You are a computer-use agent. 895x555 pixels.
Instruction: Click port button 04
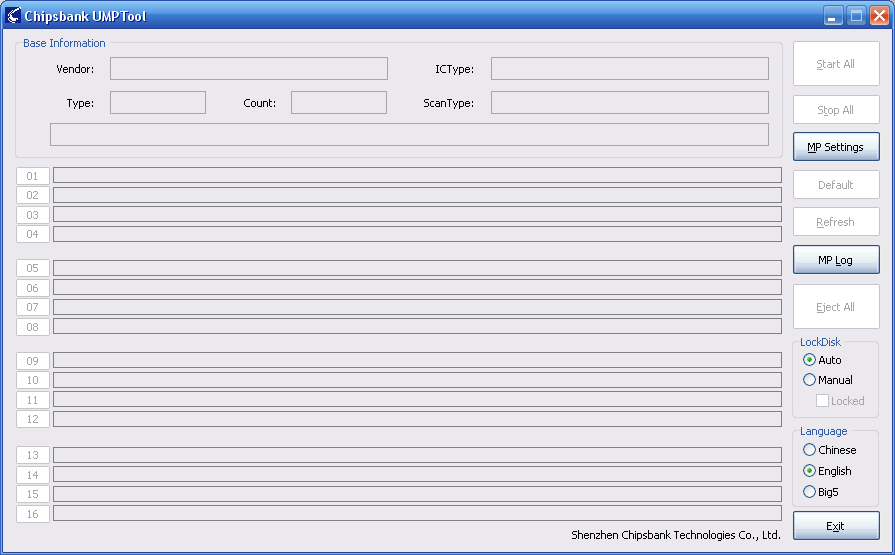tap(33, 234)
